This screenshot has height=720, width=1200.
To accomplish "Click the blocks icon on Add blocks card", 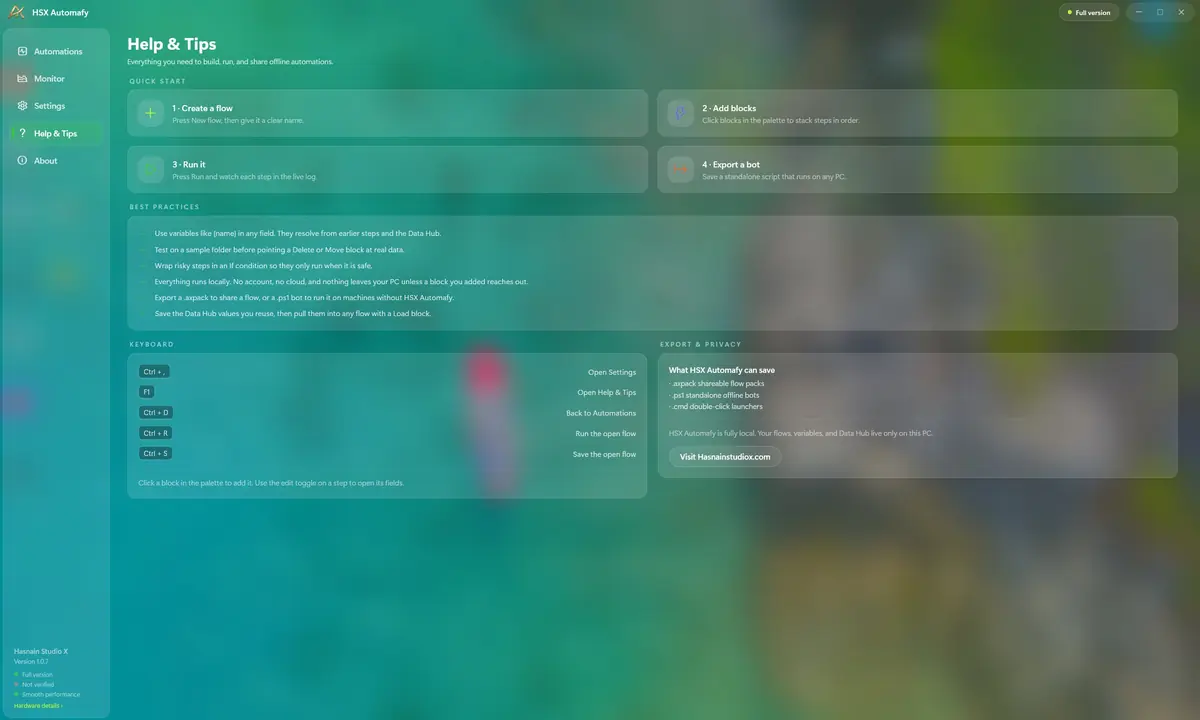I will click(680, 113).
